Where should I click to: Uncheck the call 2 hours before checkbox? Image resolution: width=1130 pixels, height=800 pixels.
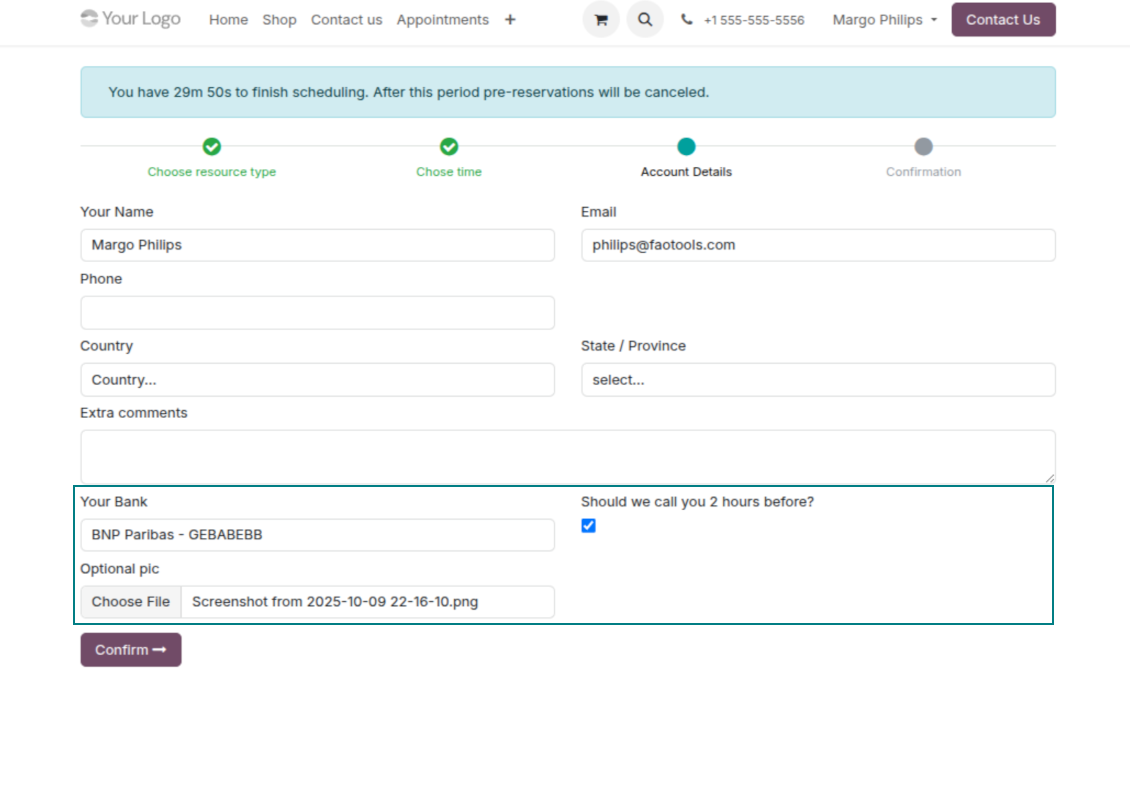point(589,526)
